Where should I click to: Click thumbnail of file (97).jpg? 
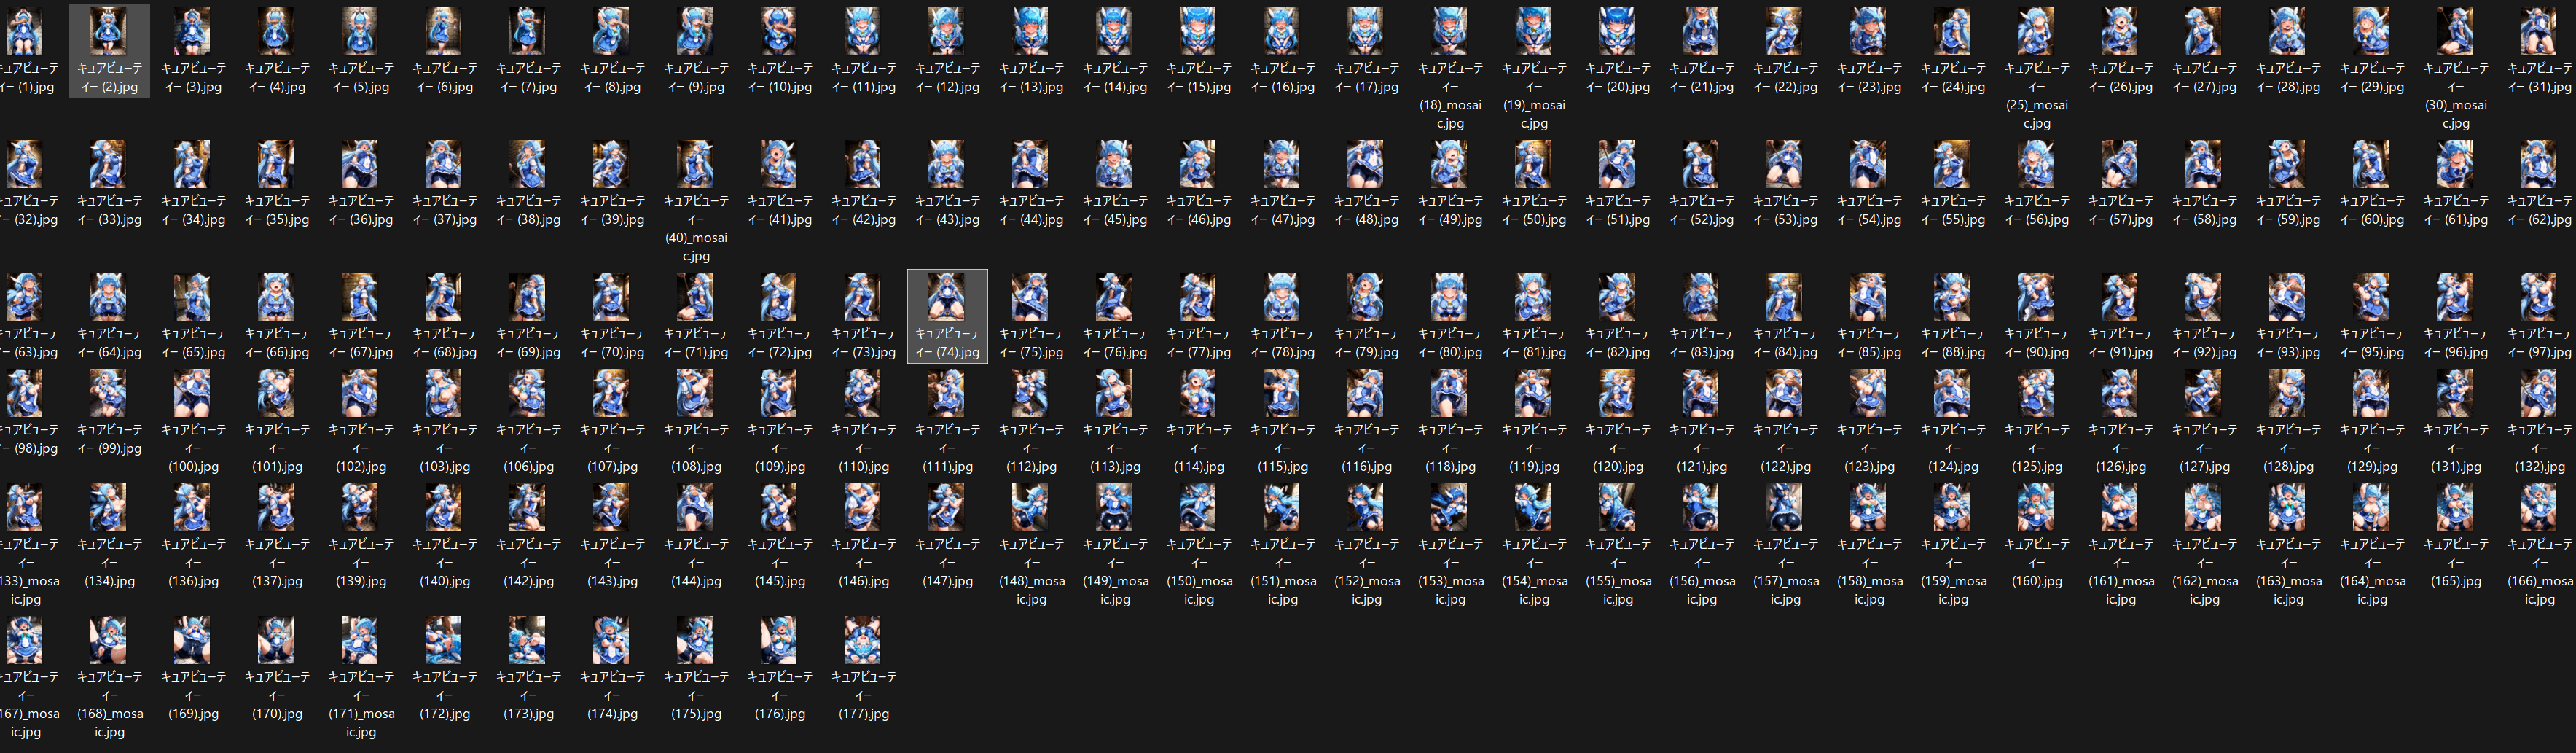(2539, 296)
